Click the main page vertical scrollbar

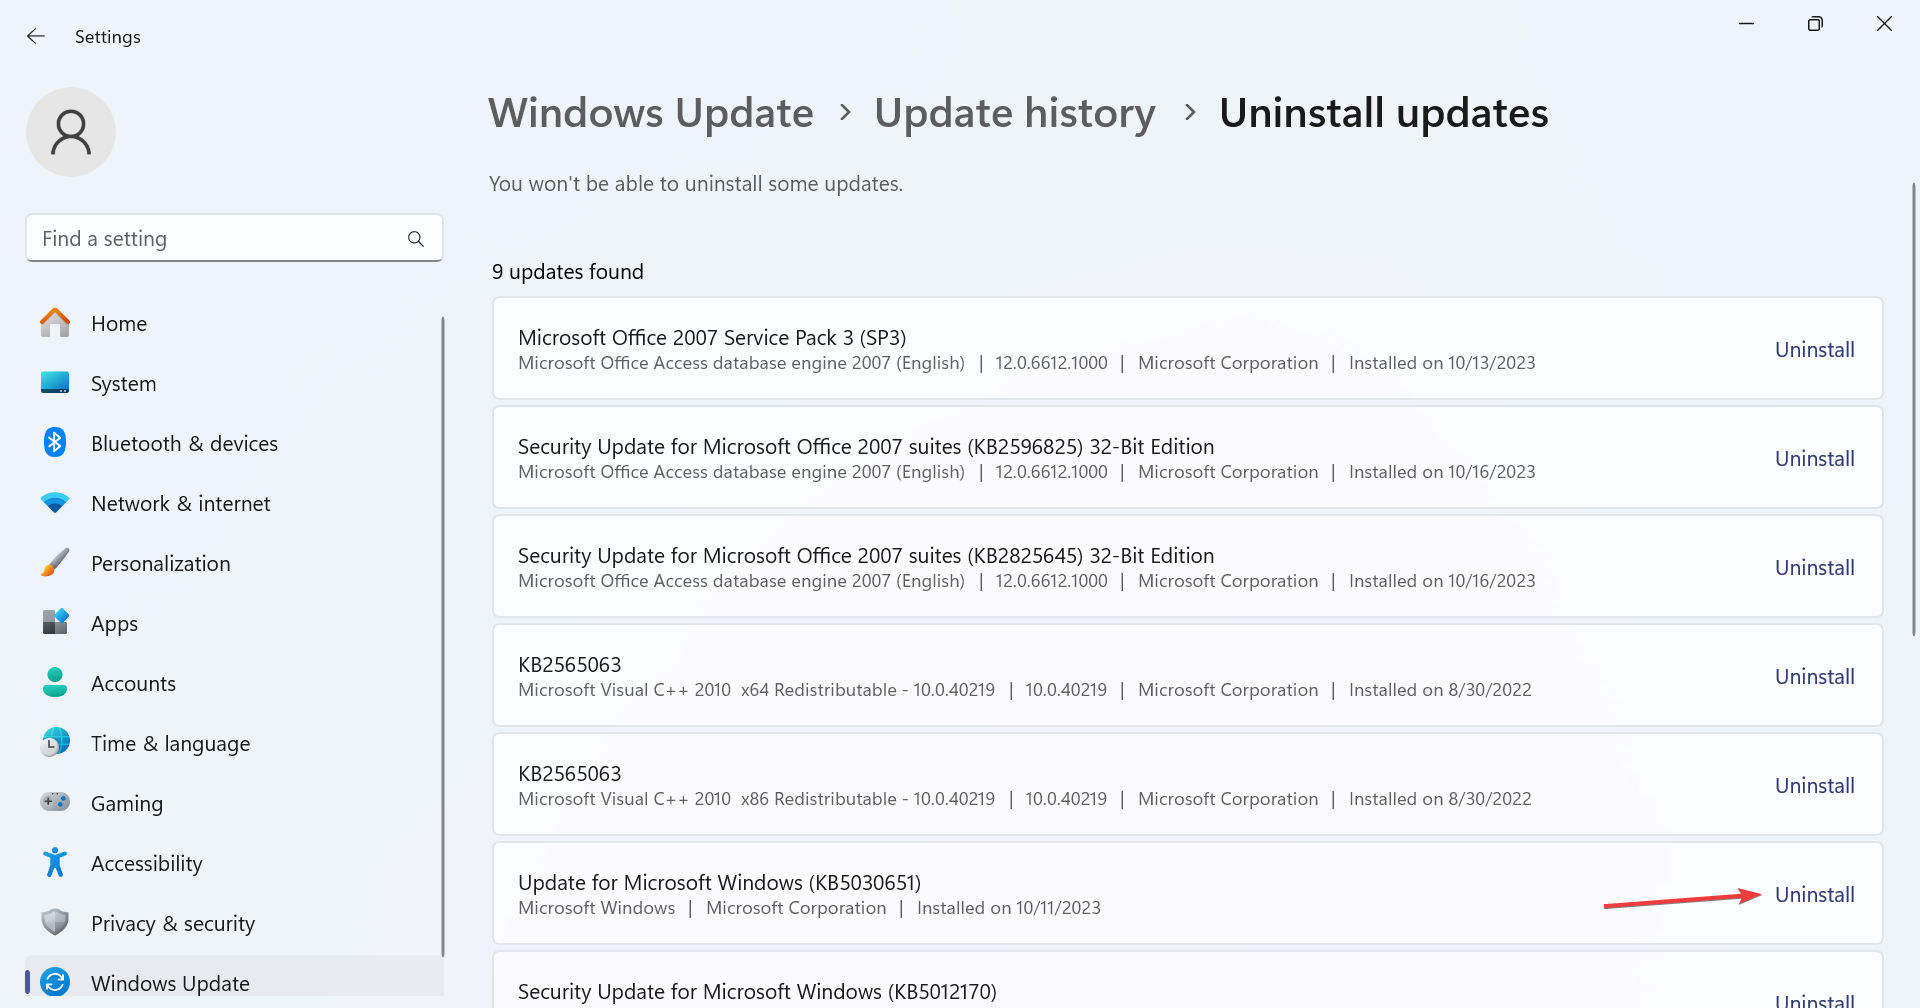click(x=1913, y=410)
